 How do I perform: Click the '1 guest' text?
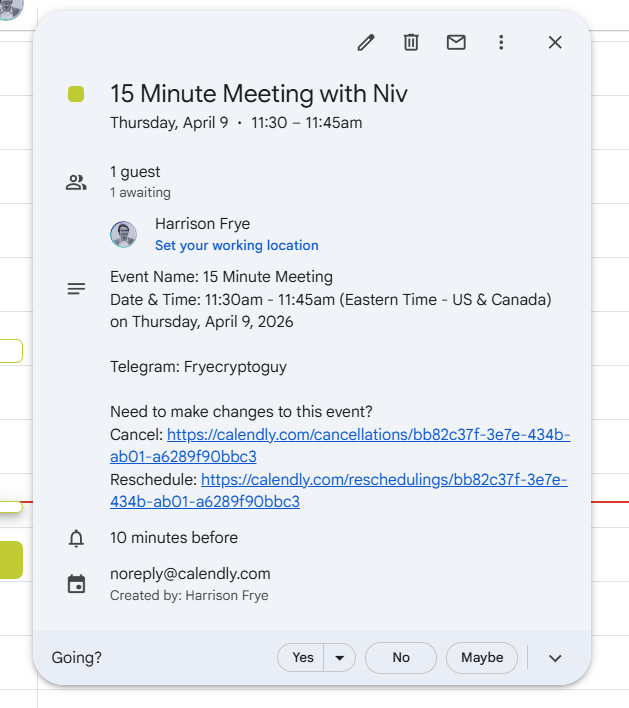tap(135, 172)
